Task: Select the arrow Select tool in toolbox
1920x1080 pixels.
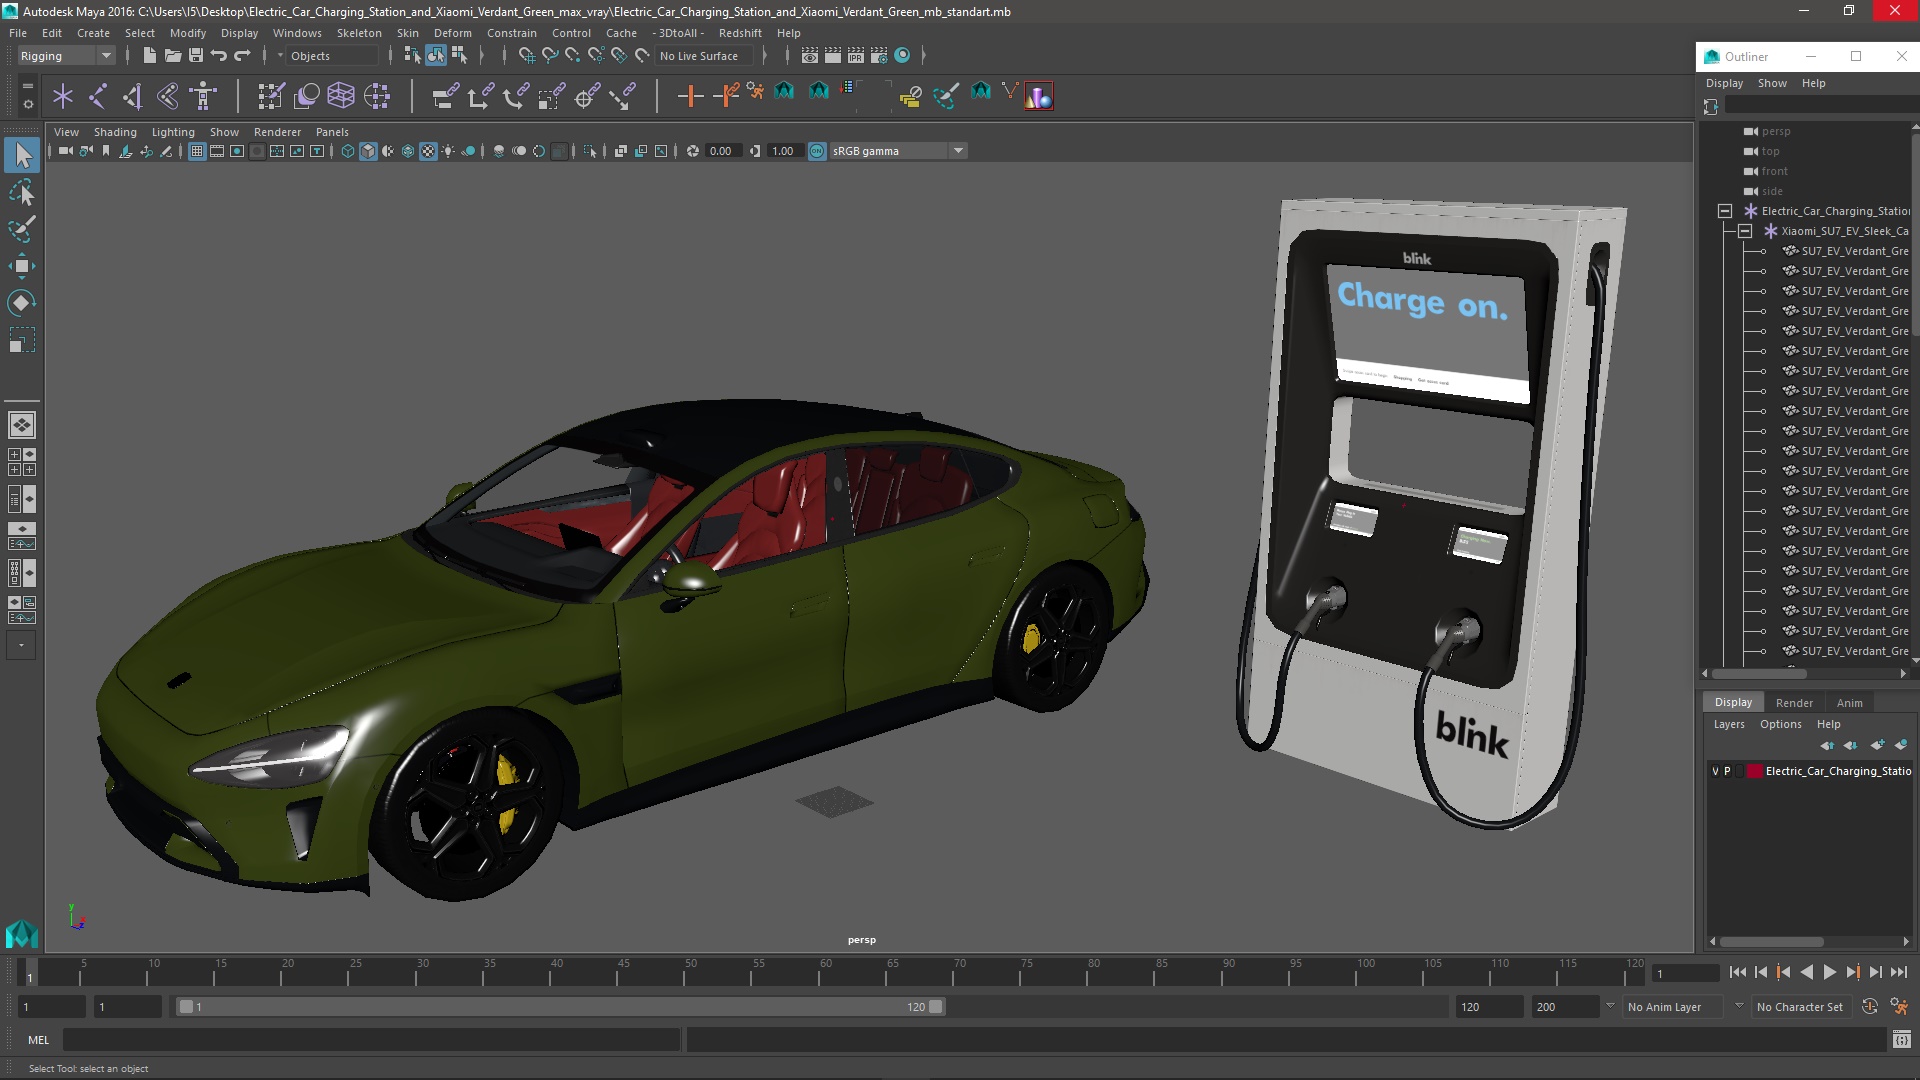Action: pyautogui.click(x=22, y=155)
